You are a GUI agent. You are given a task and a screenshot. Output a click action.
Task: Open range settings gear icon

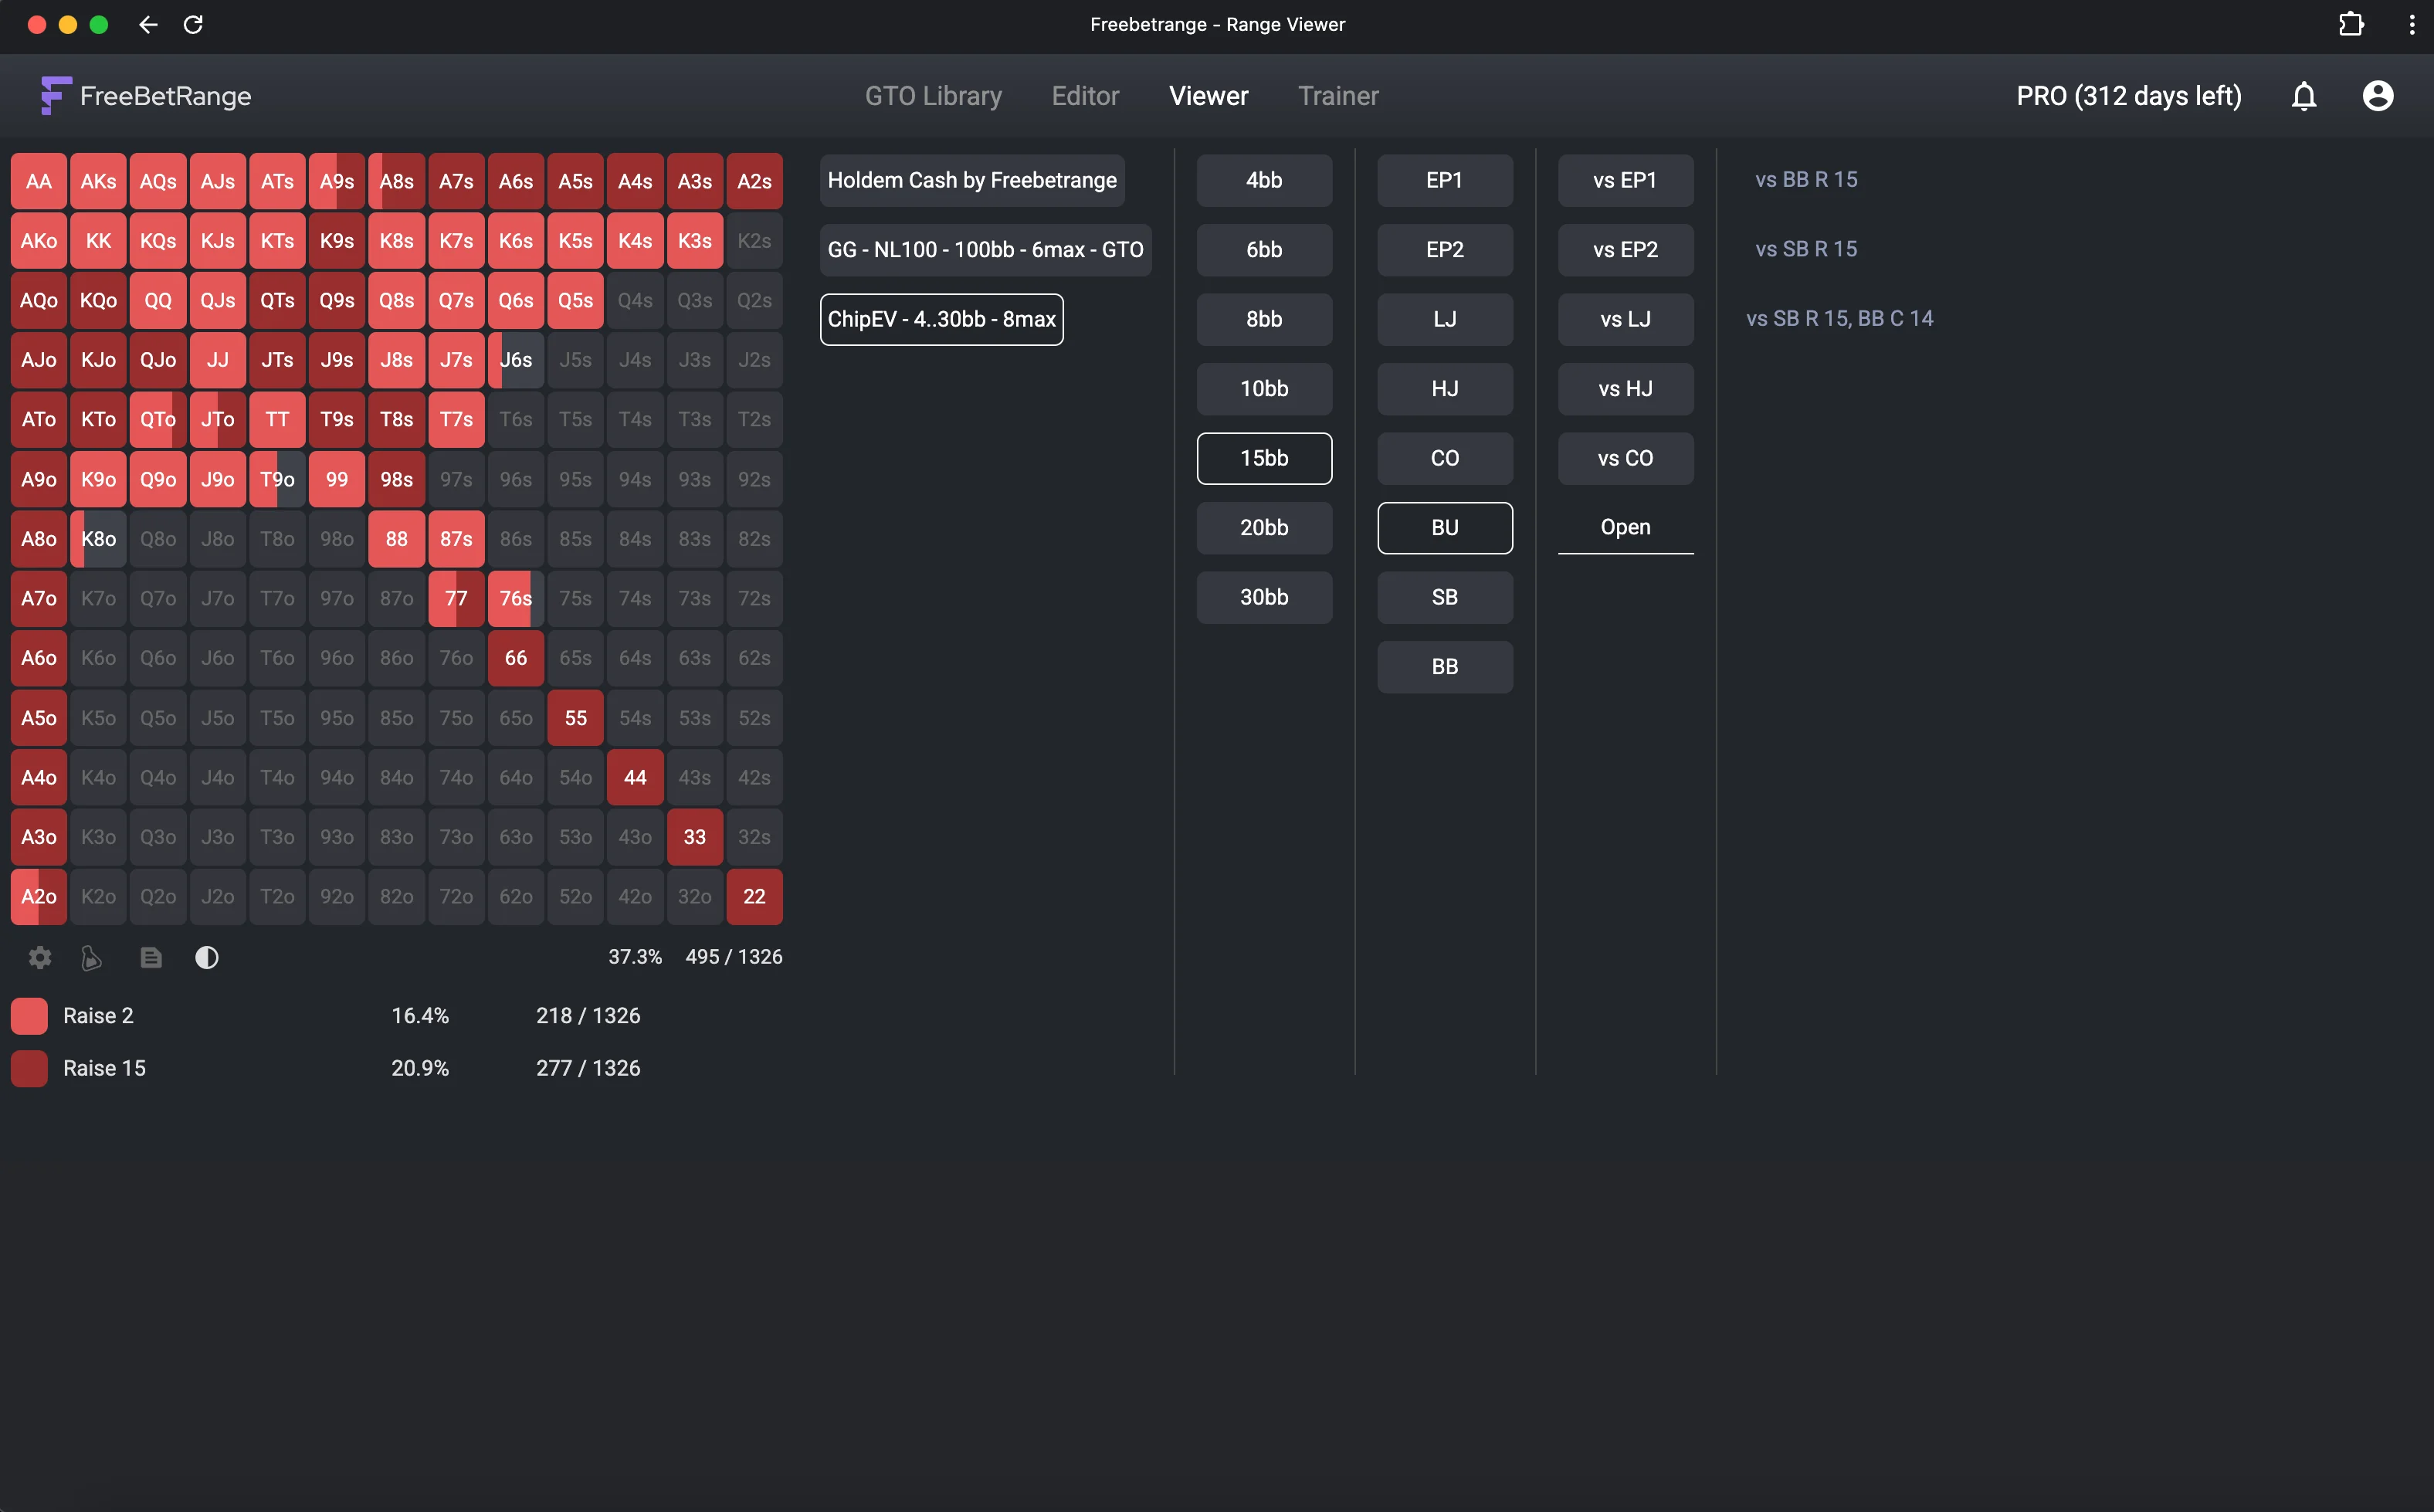[x=40, y=957]
